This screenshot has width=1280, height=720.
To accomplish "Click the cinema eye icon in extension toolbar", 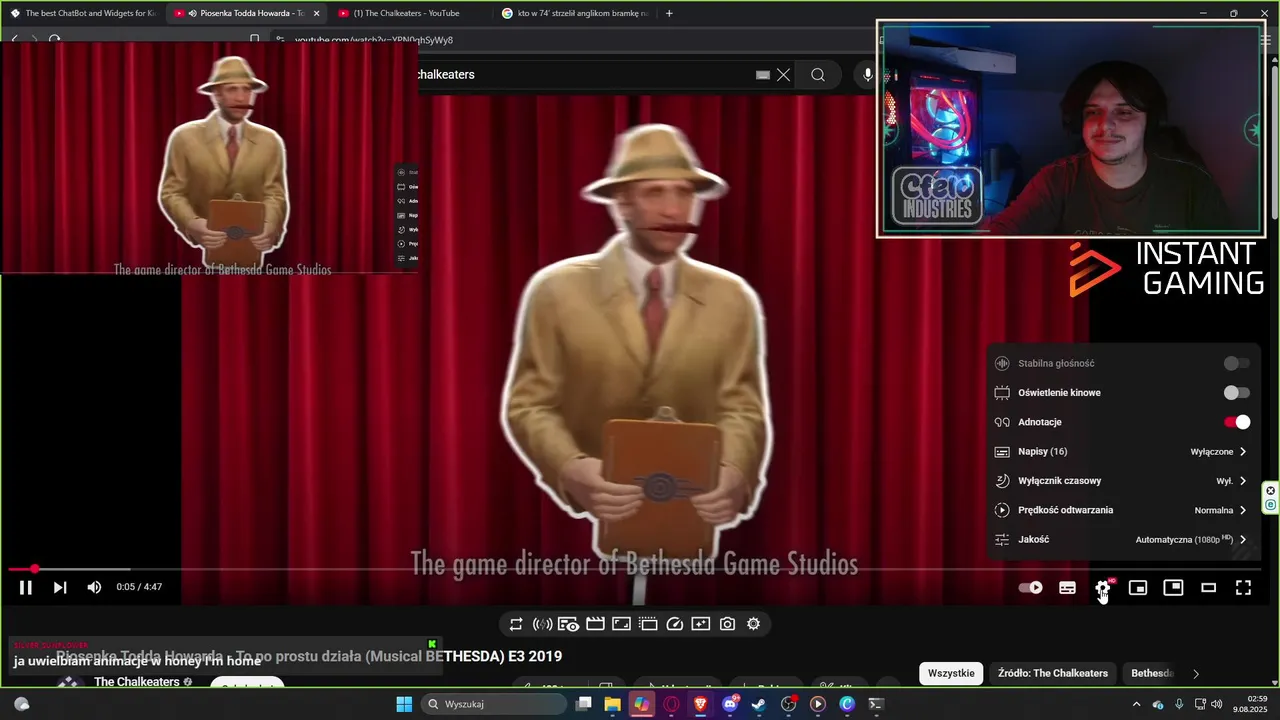I will [569, 624].
